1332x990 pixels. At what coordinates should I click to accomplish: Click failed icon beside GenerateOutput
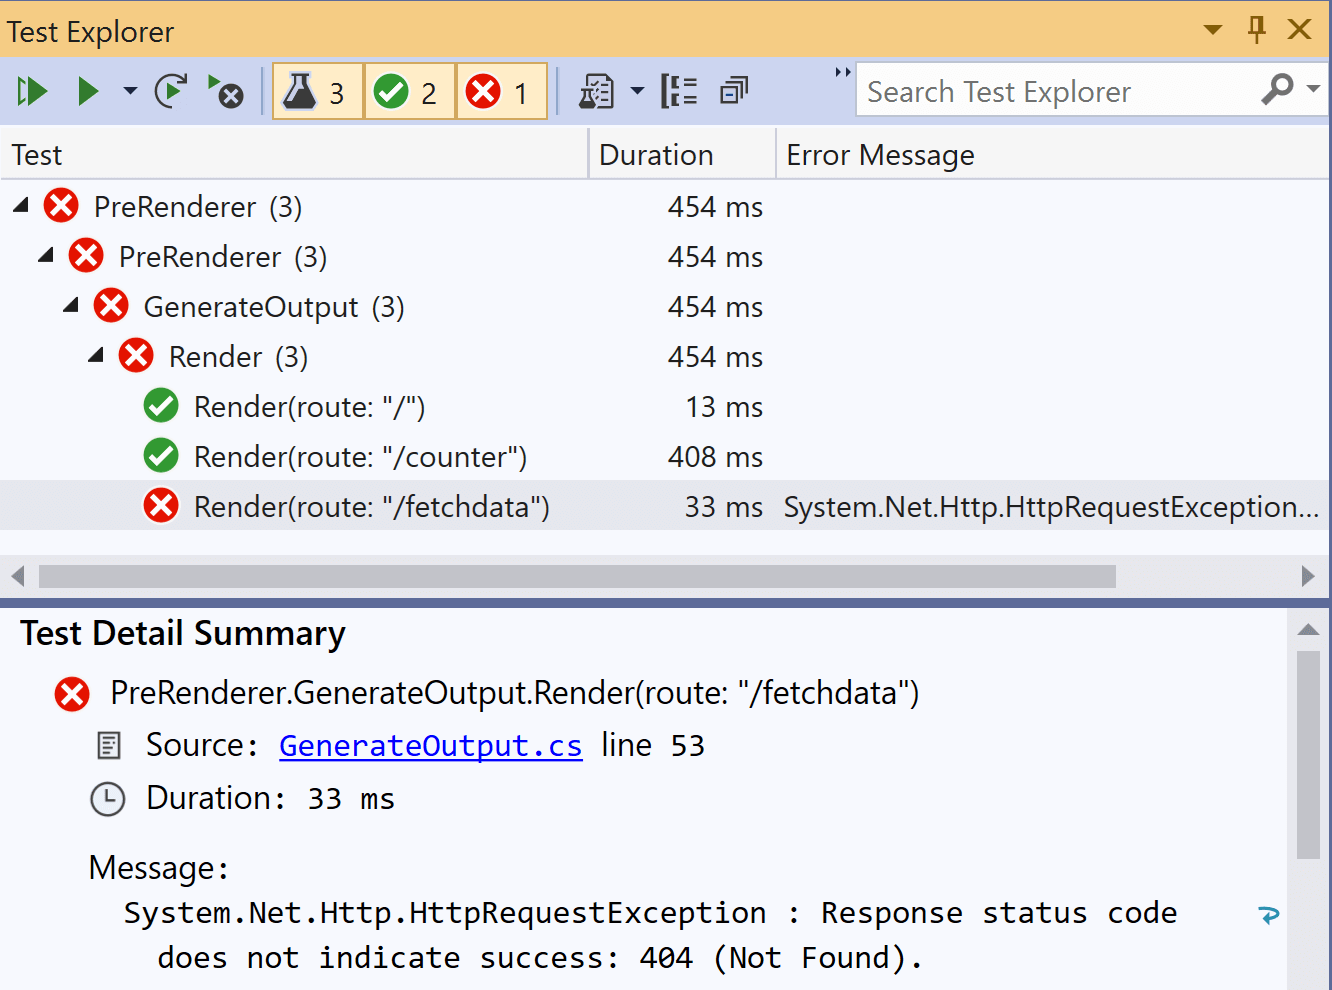point(111,306)
